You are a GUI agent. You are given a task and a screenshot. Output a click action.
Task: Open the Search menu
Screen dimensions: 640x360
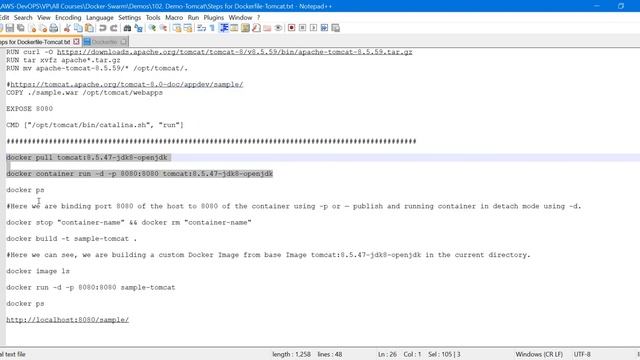(23, 18)
